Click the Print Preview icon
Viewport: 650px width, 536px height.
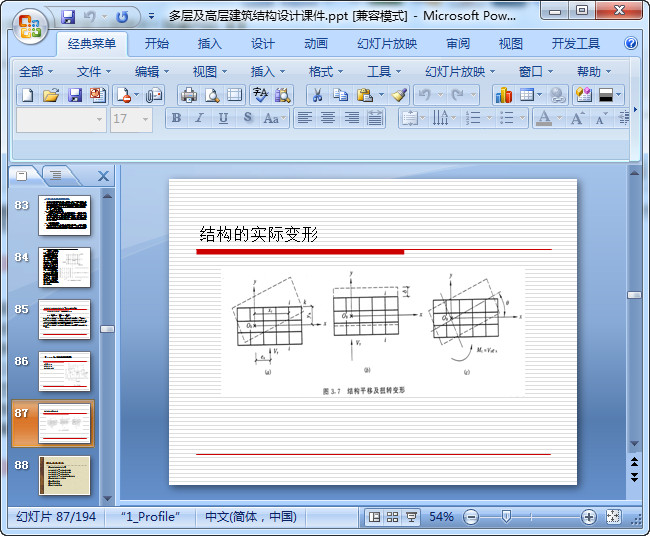[x=212, y=95]
